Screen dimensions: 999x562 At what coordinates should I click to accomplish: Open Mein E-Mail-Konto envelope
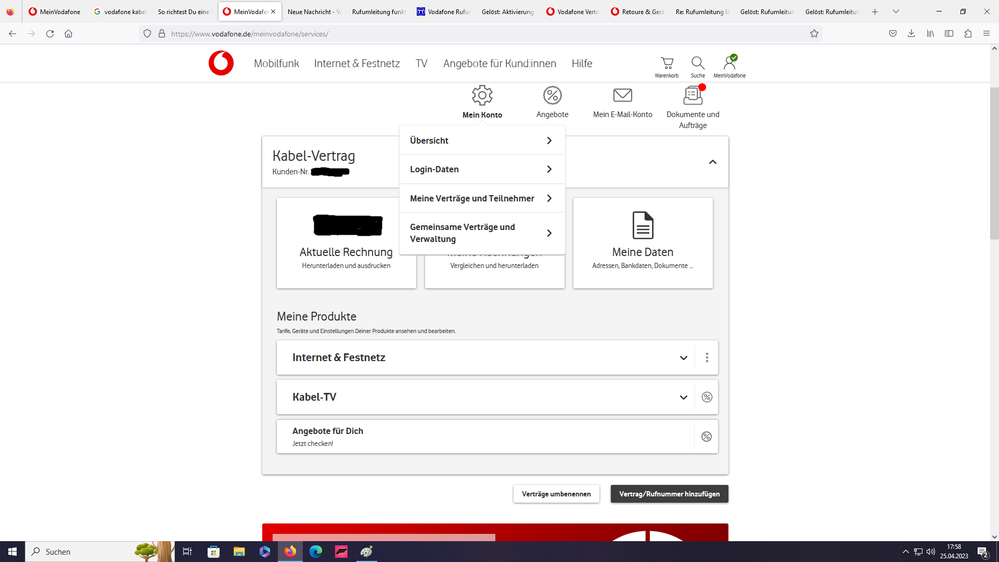[x=622, y=102]
